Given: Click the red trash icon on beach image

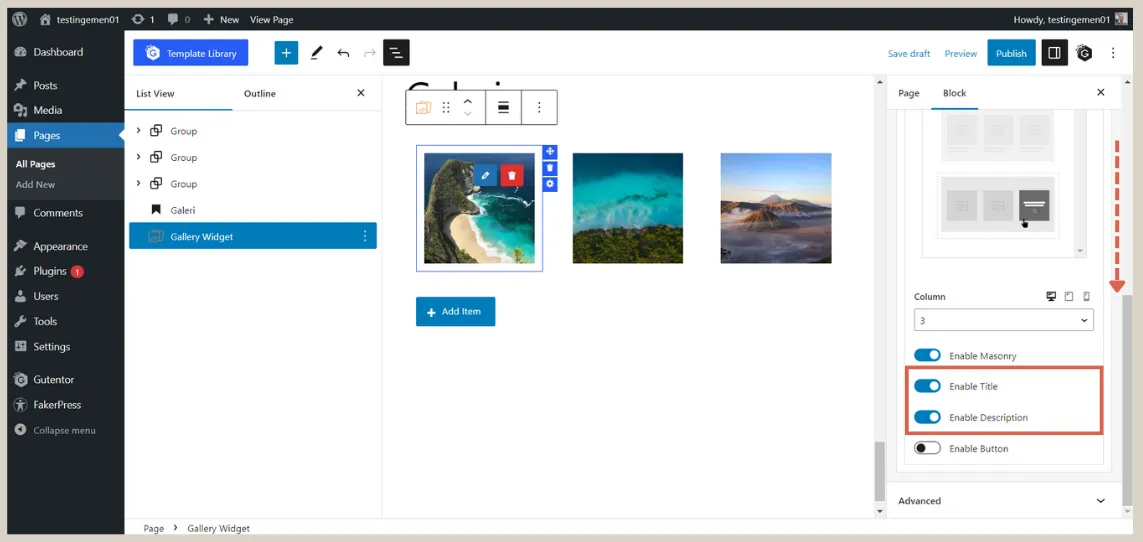Looking at the screenshot, I should coord(512,175).
